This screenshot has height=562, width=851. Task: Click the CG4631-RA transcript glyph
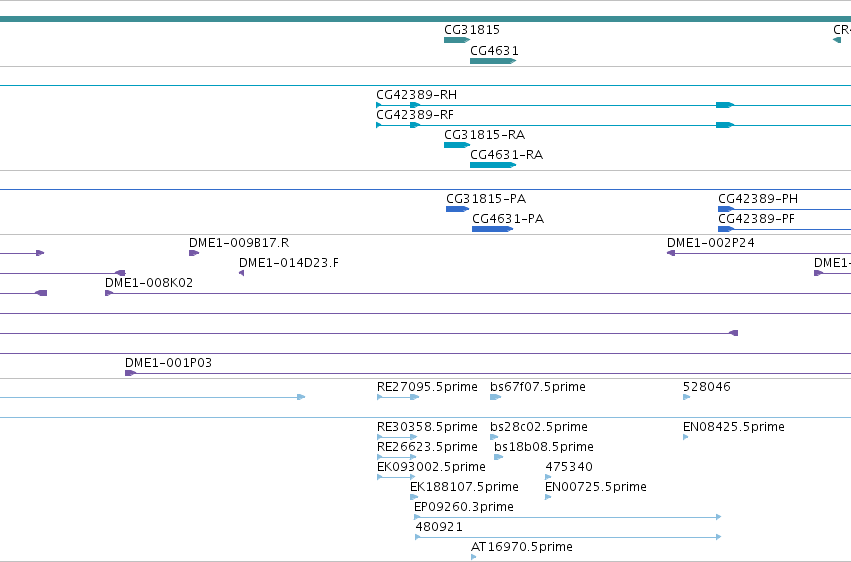493,165
